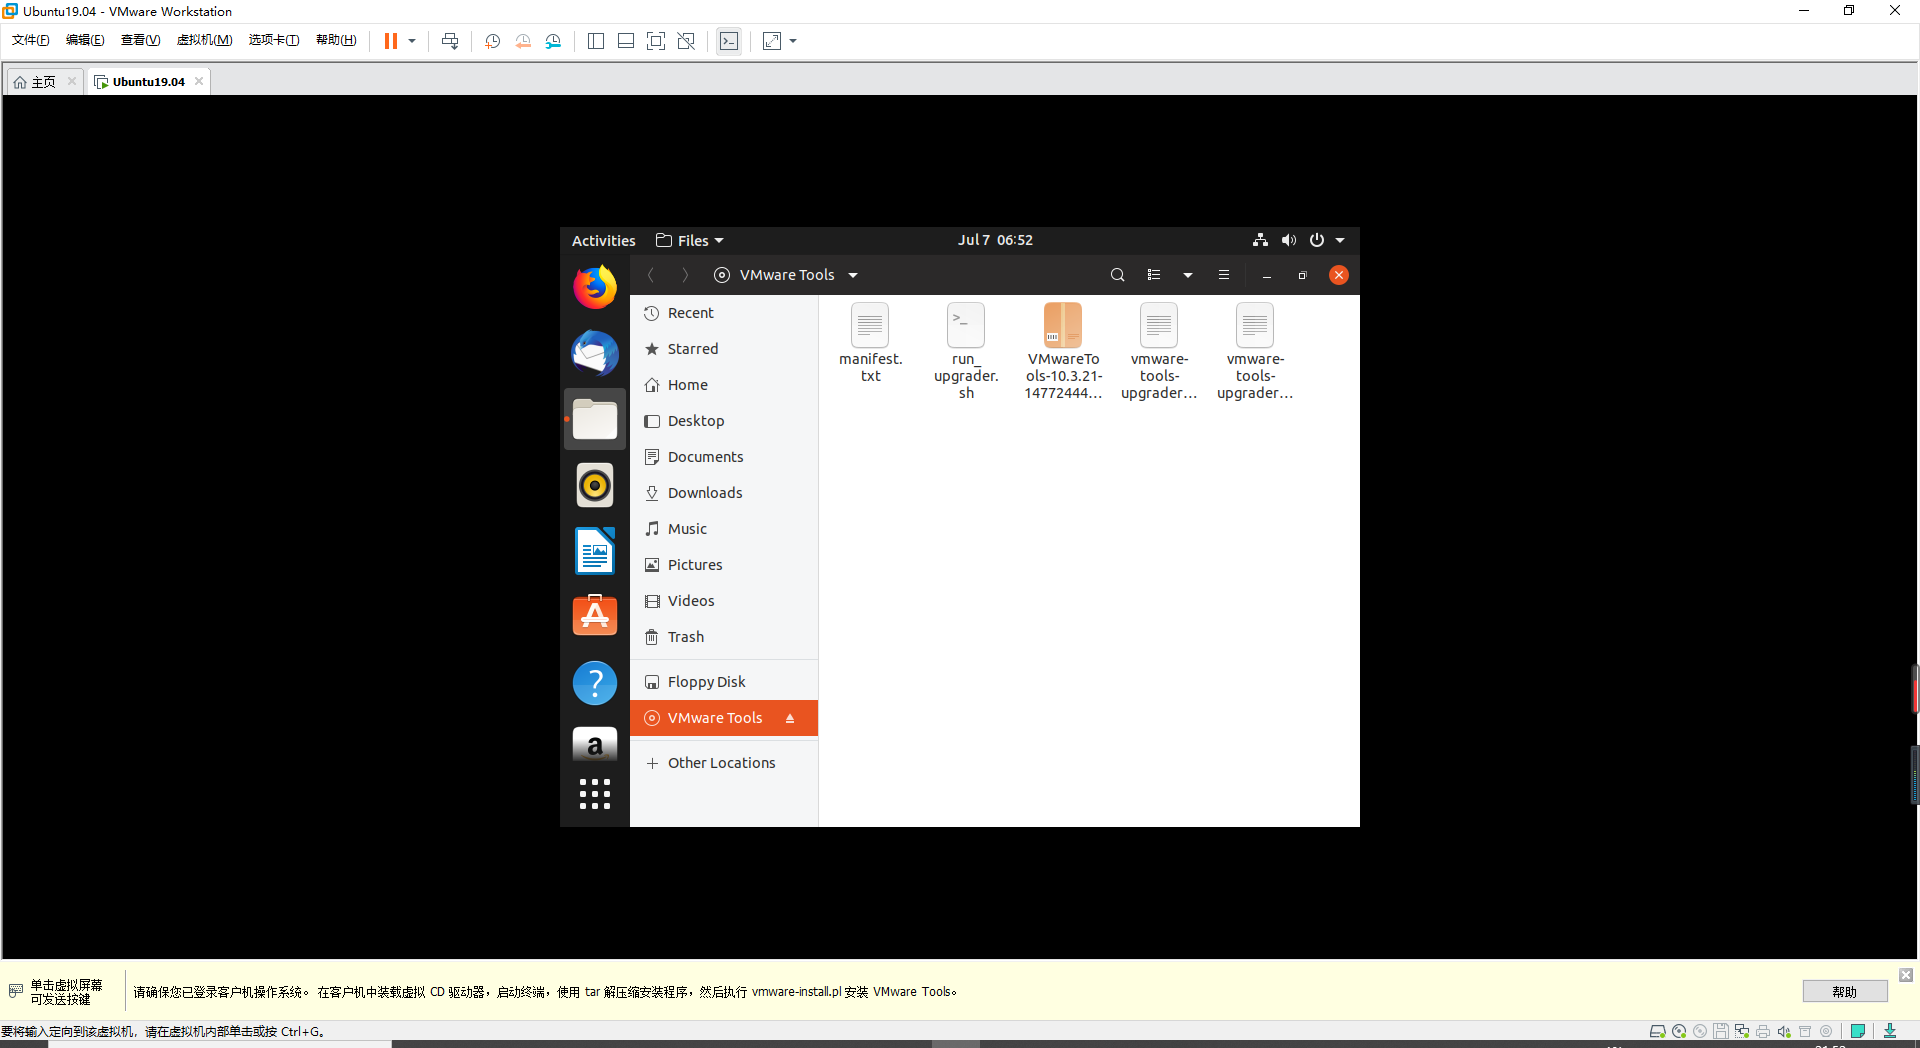1920x1048 pixels.
Task: Go to Home in the Files sidebar
Action: [724, 385]
